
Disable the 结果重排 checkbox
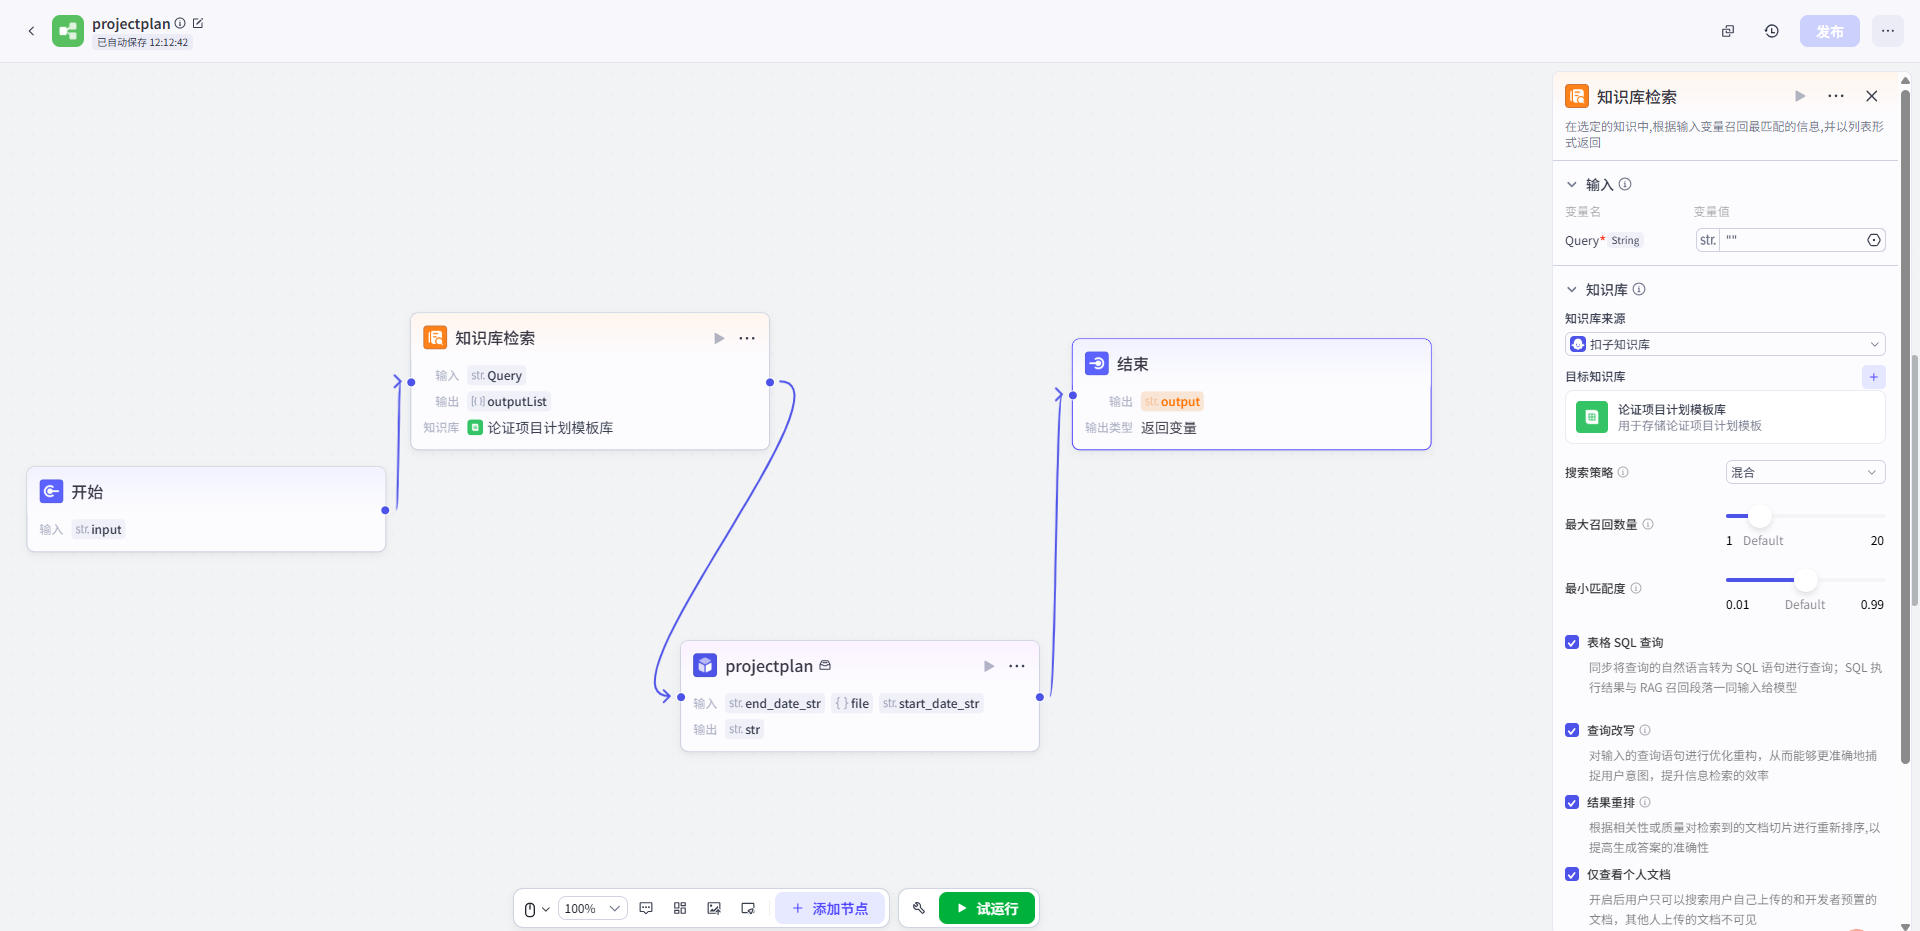coord(1572,802)
